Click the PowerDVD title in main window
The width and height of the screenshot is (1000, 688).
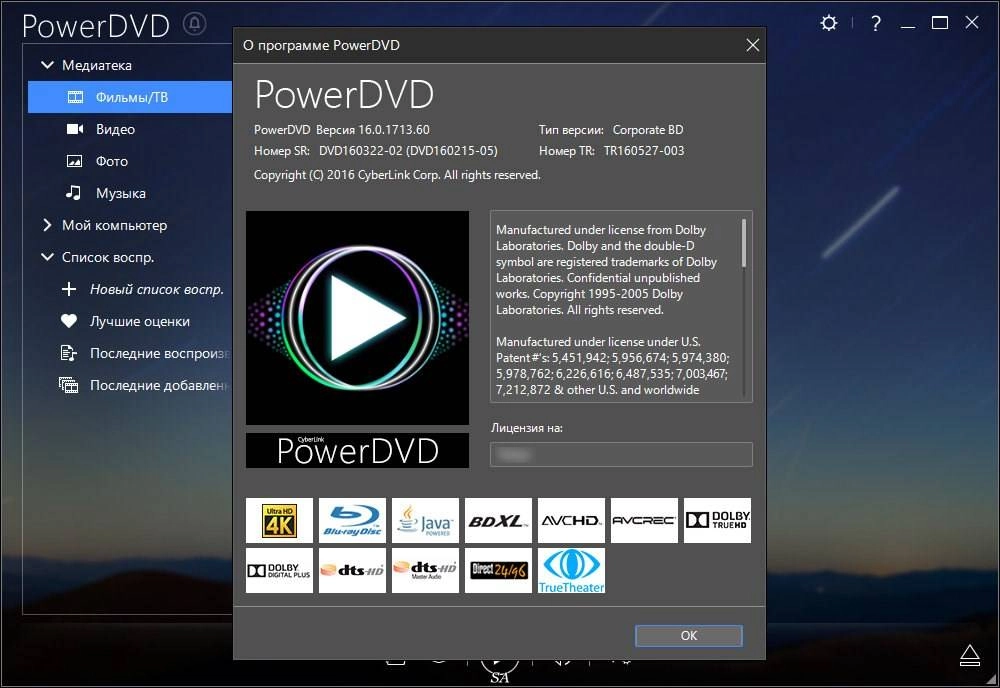point(96,26)
